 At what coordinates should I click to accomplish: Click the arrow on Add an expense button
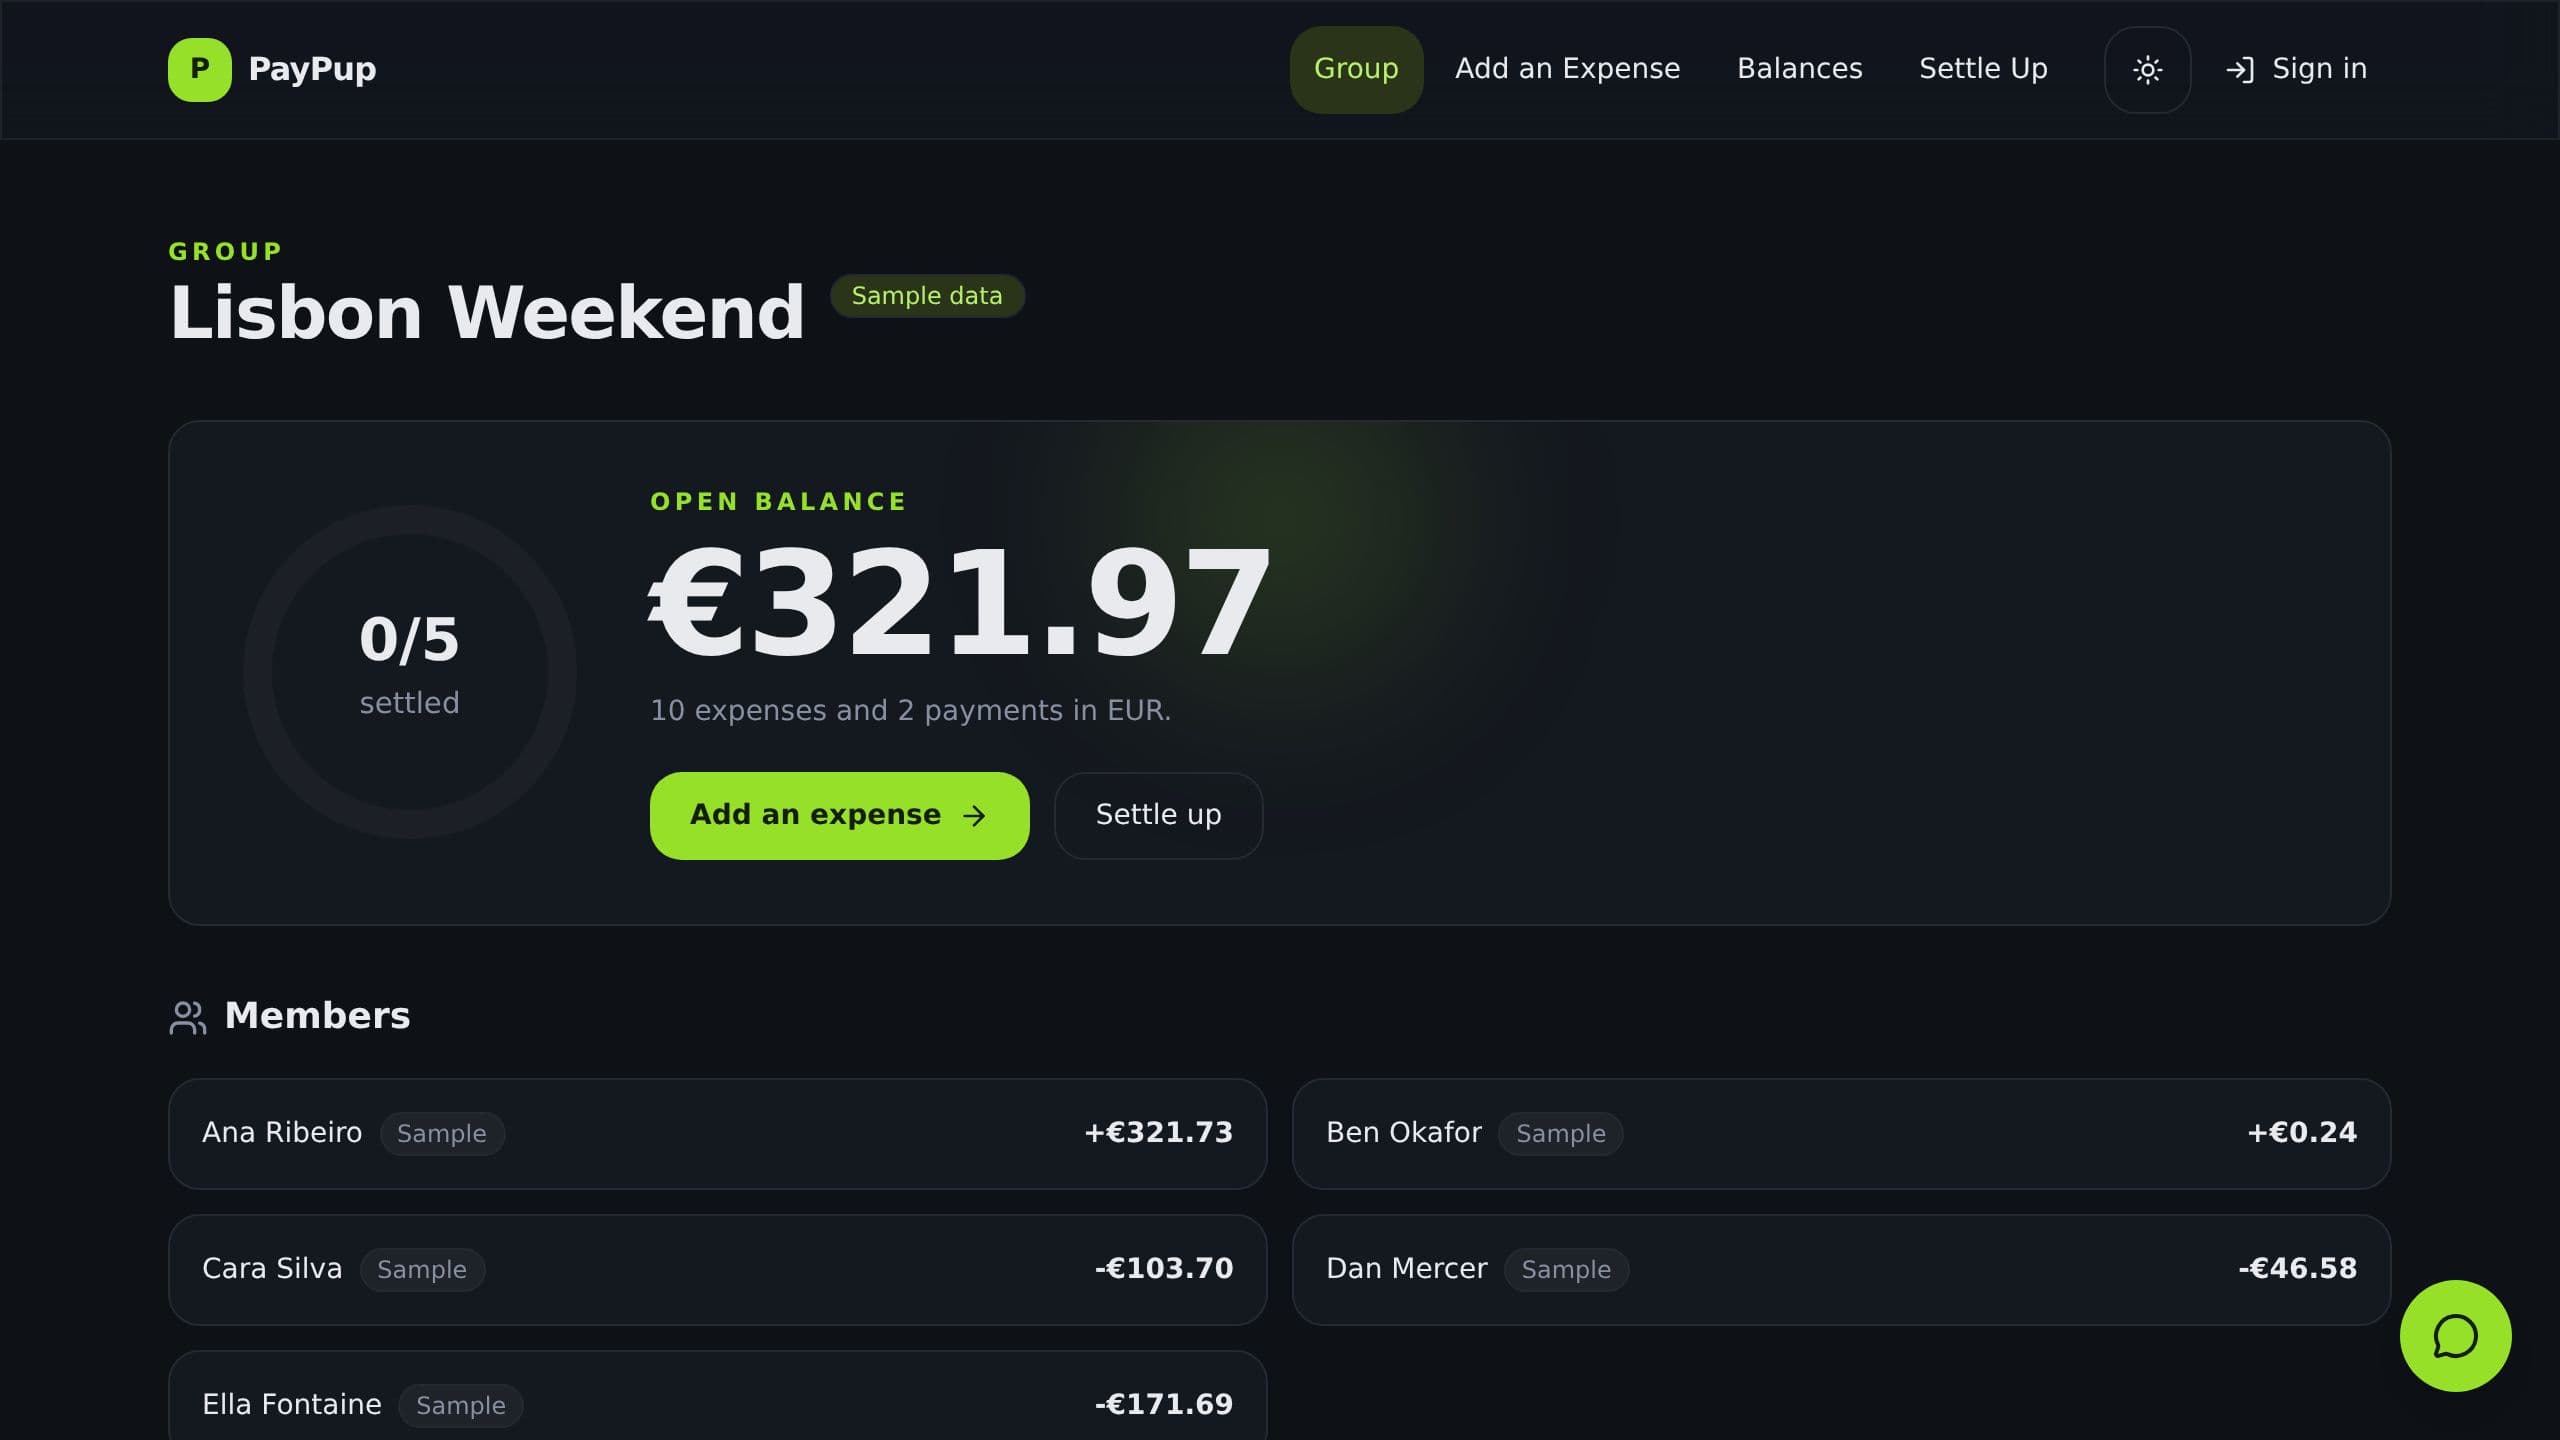(974, 816)
